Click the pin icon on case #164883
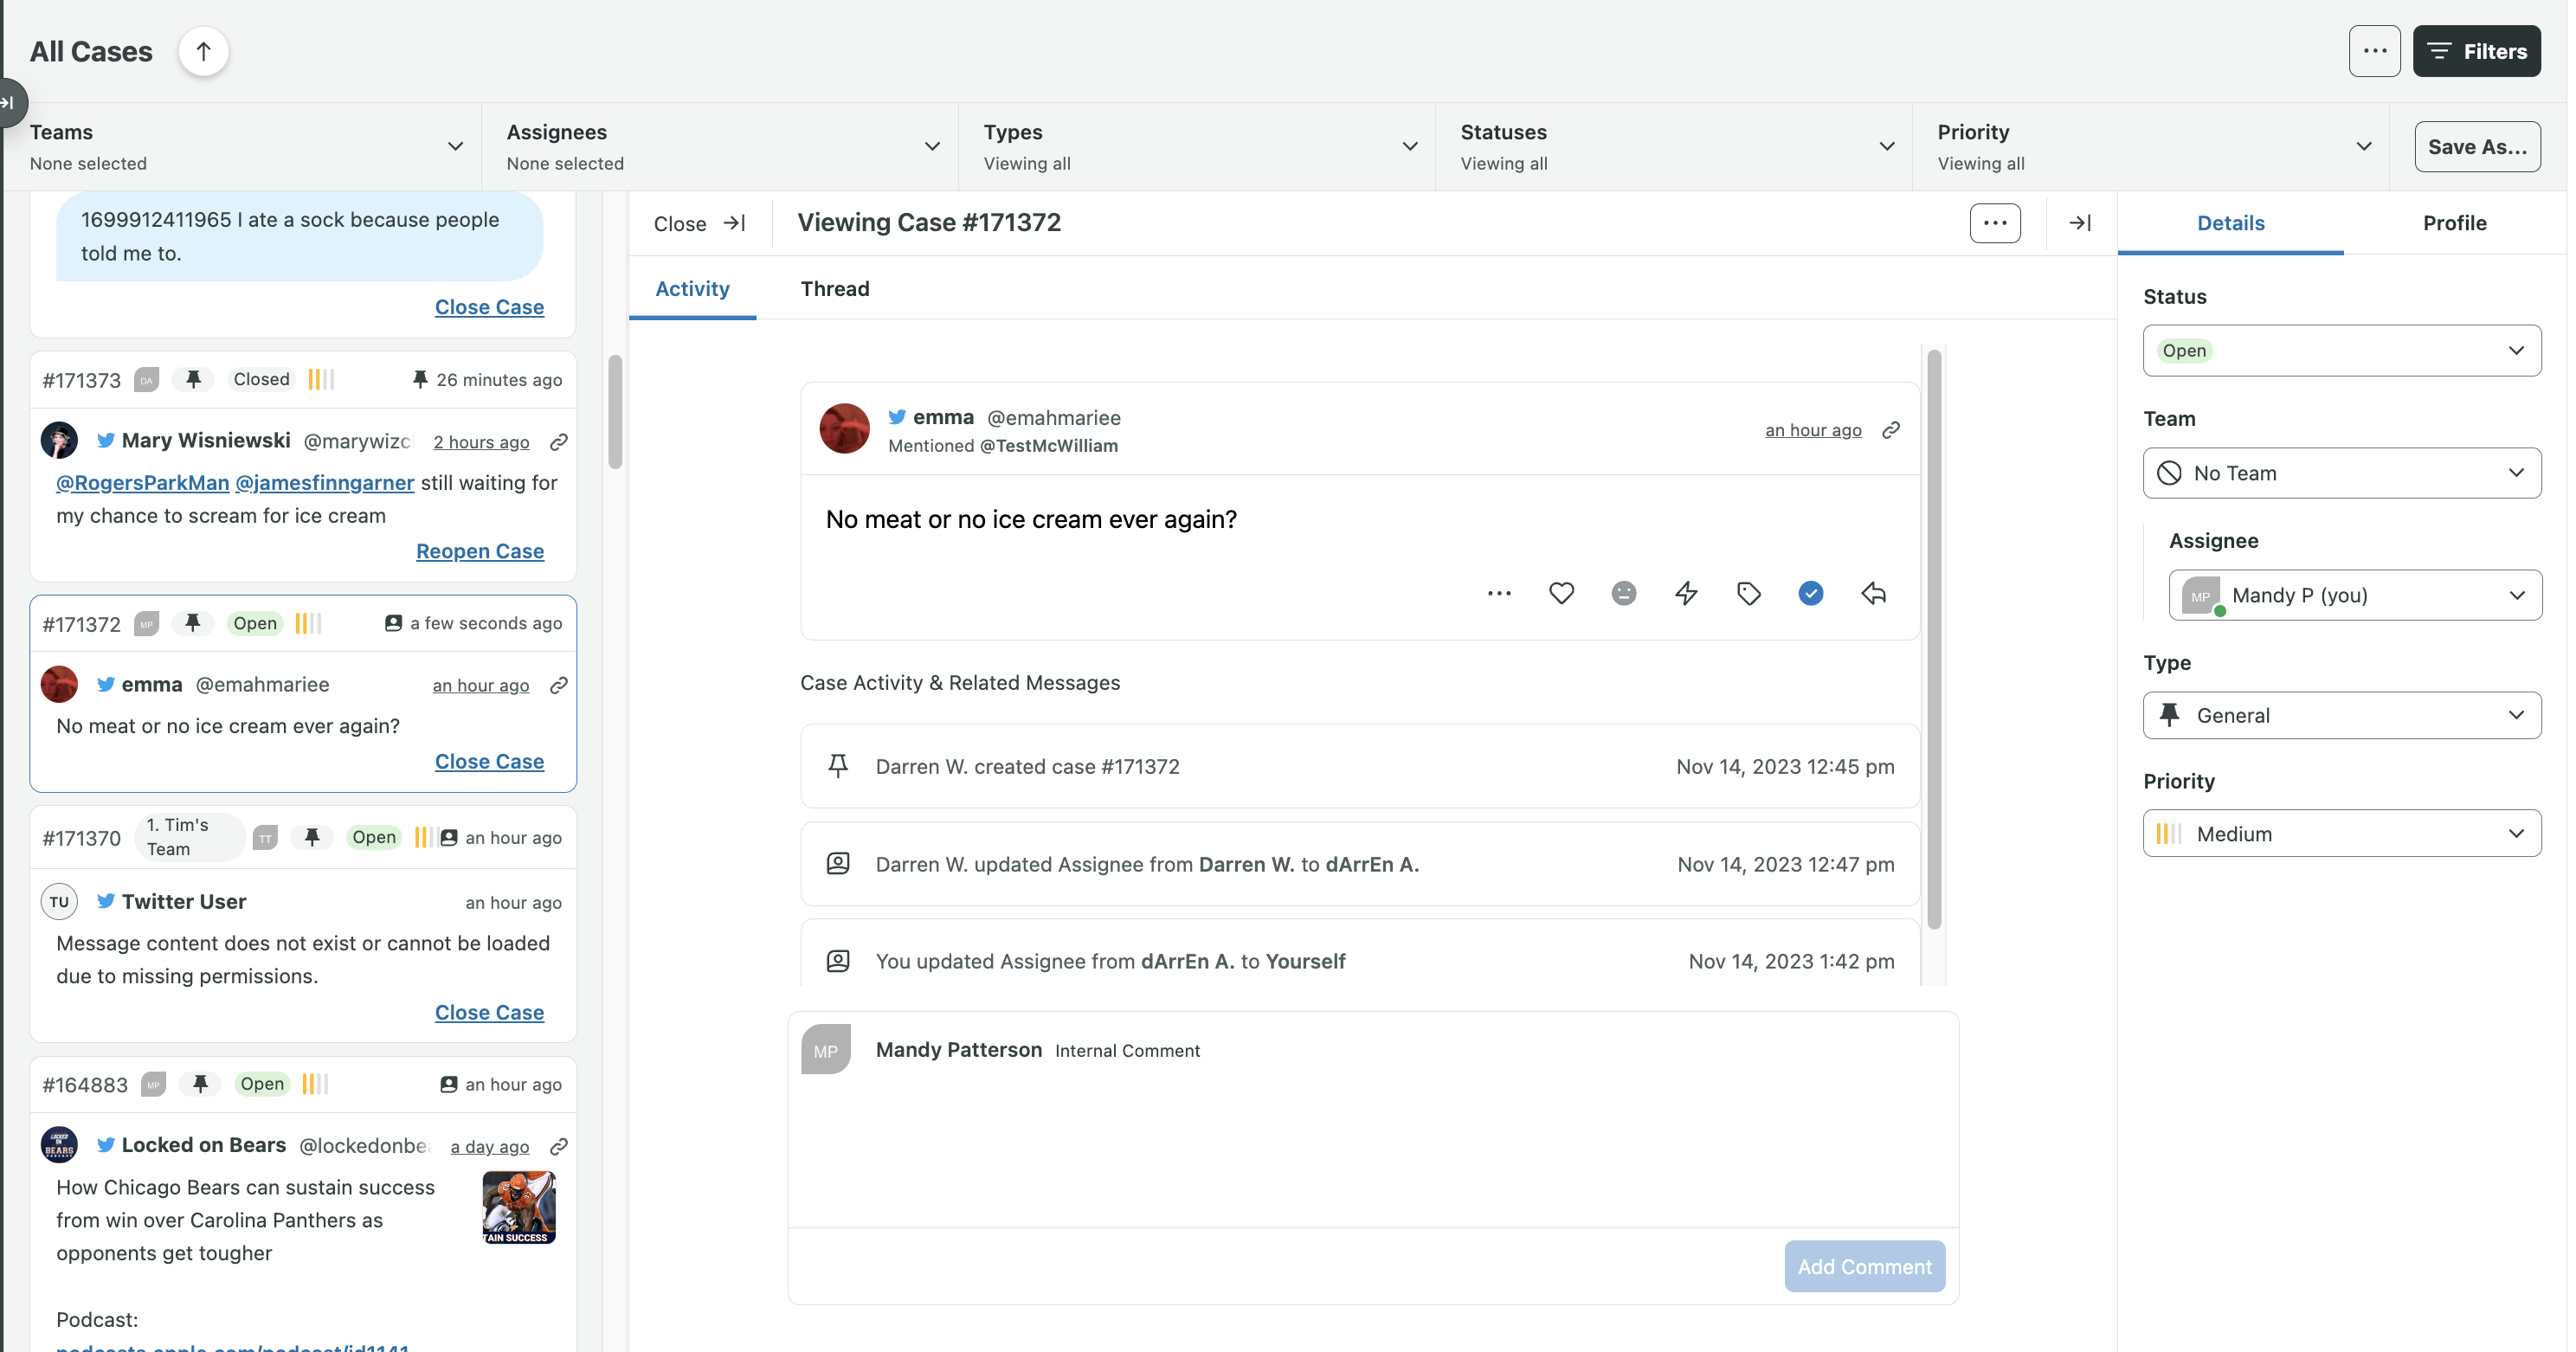Screen dimensions: 2576x1352 point(200,1084)
